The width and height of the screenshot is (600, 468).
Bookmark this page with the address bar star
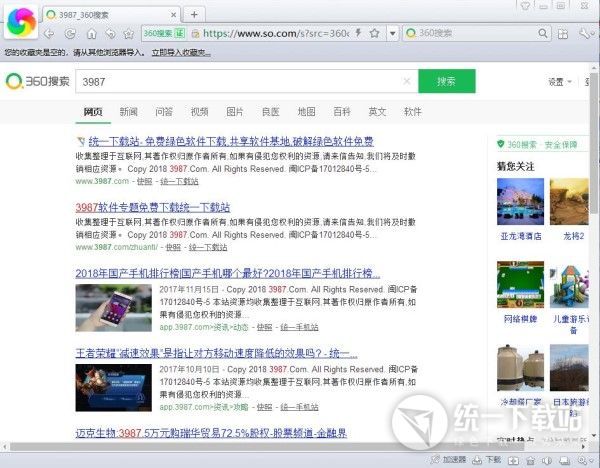click(x=375, y=33)
